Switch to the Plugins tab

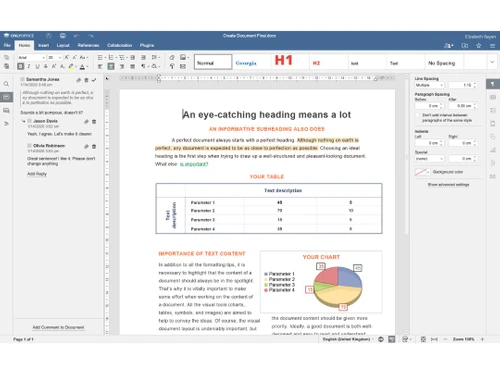(x=147, y=45)
